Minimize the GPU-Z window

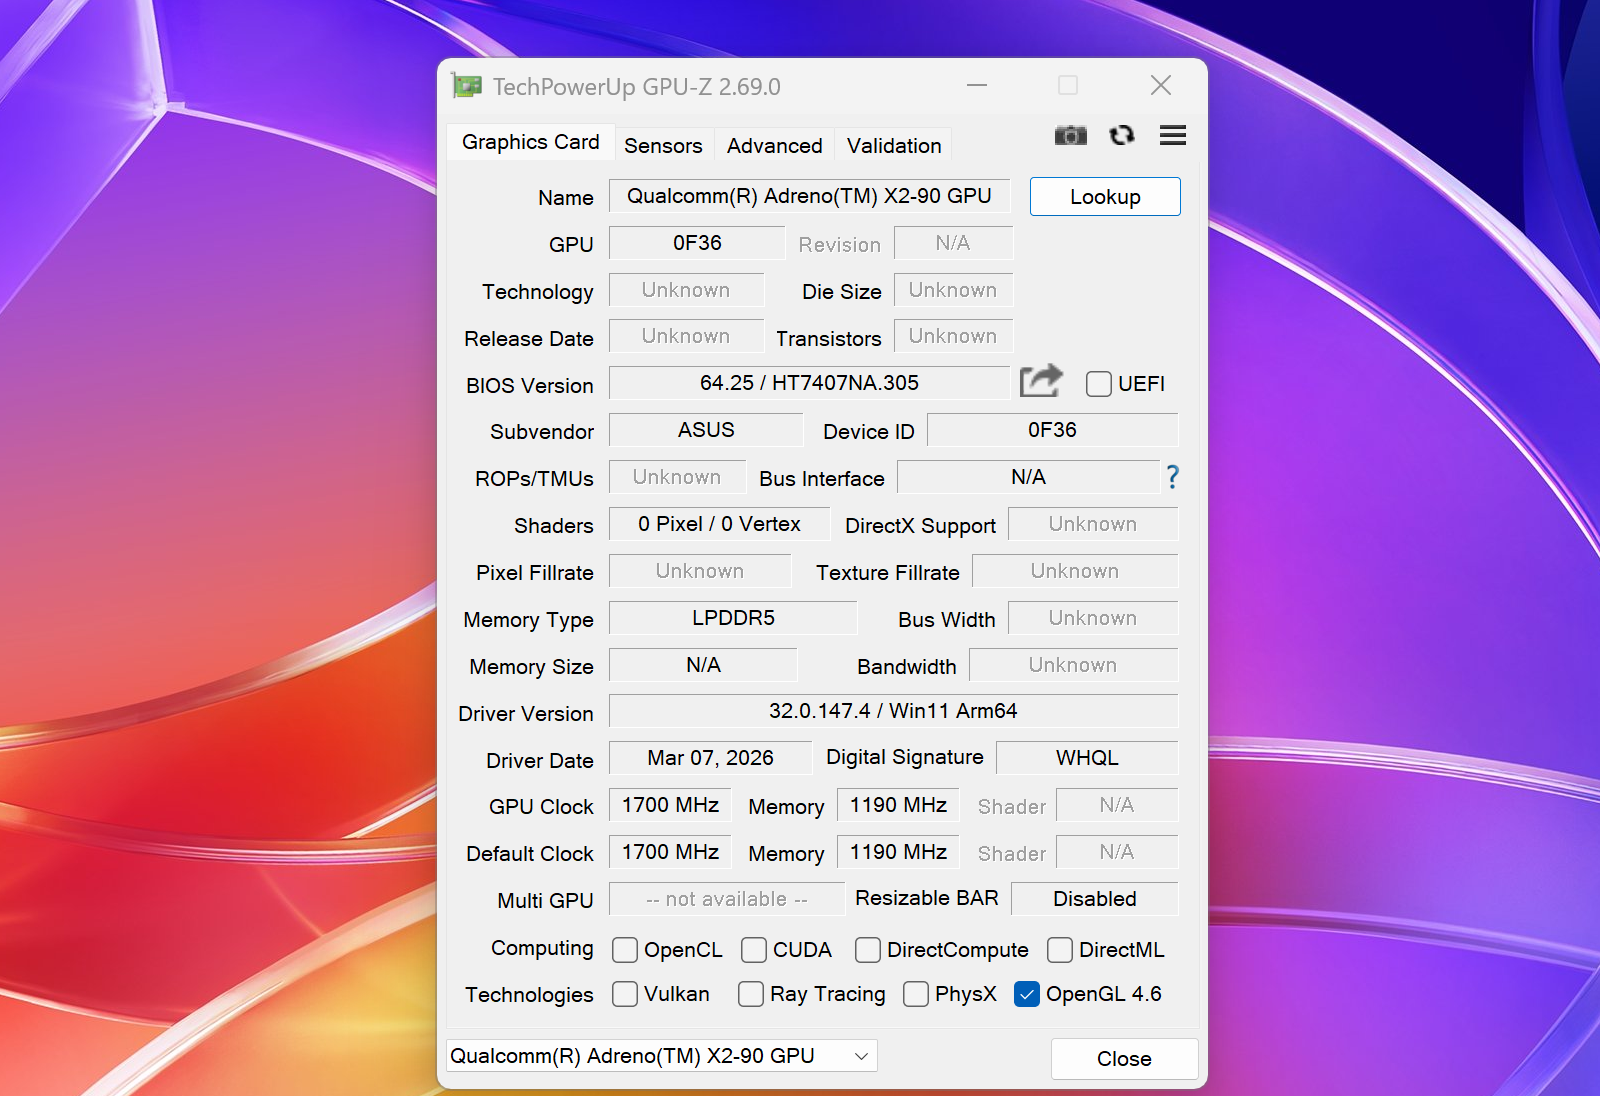977,86
